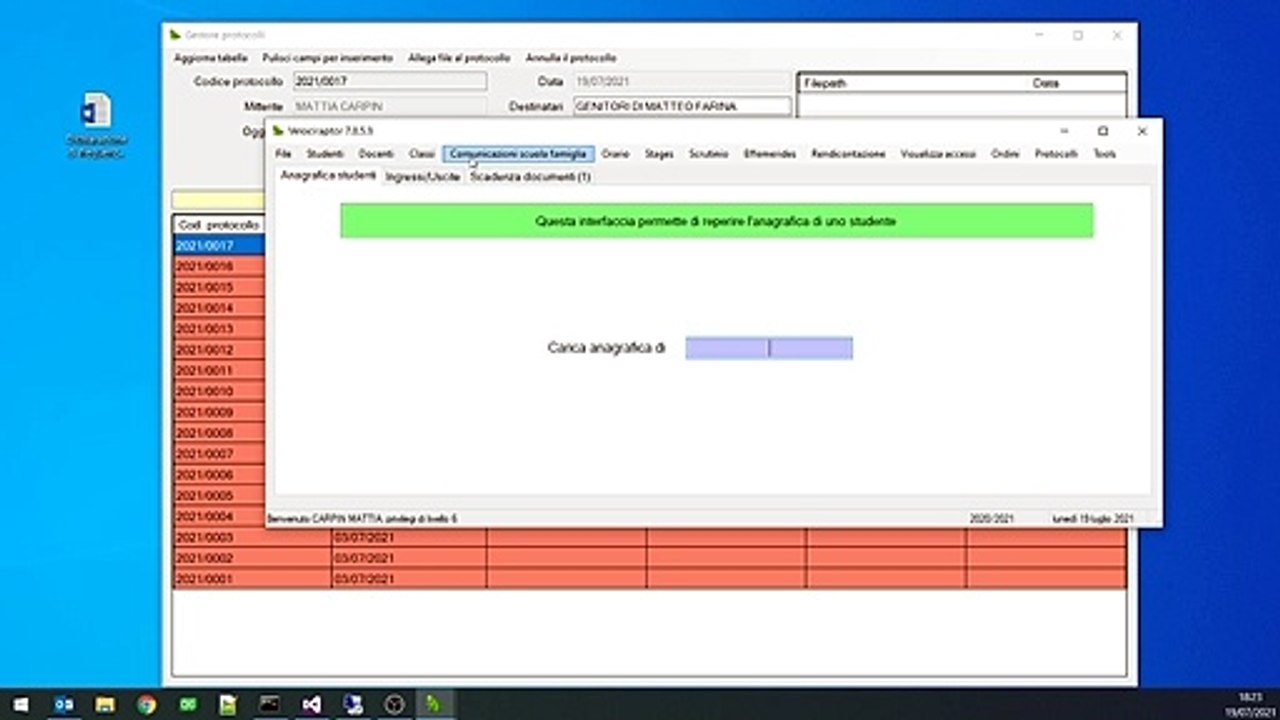Click Pulisci campi per inserimento
The height and width of the screenshot is (720, 1280).
coord(328,58)
